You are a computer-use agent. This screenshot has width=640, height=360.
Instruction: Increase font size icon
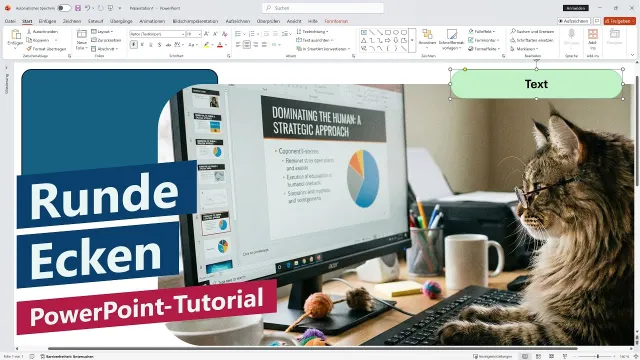pos(207,34)
